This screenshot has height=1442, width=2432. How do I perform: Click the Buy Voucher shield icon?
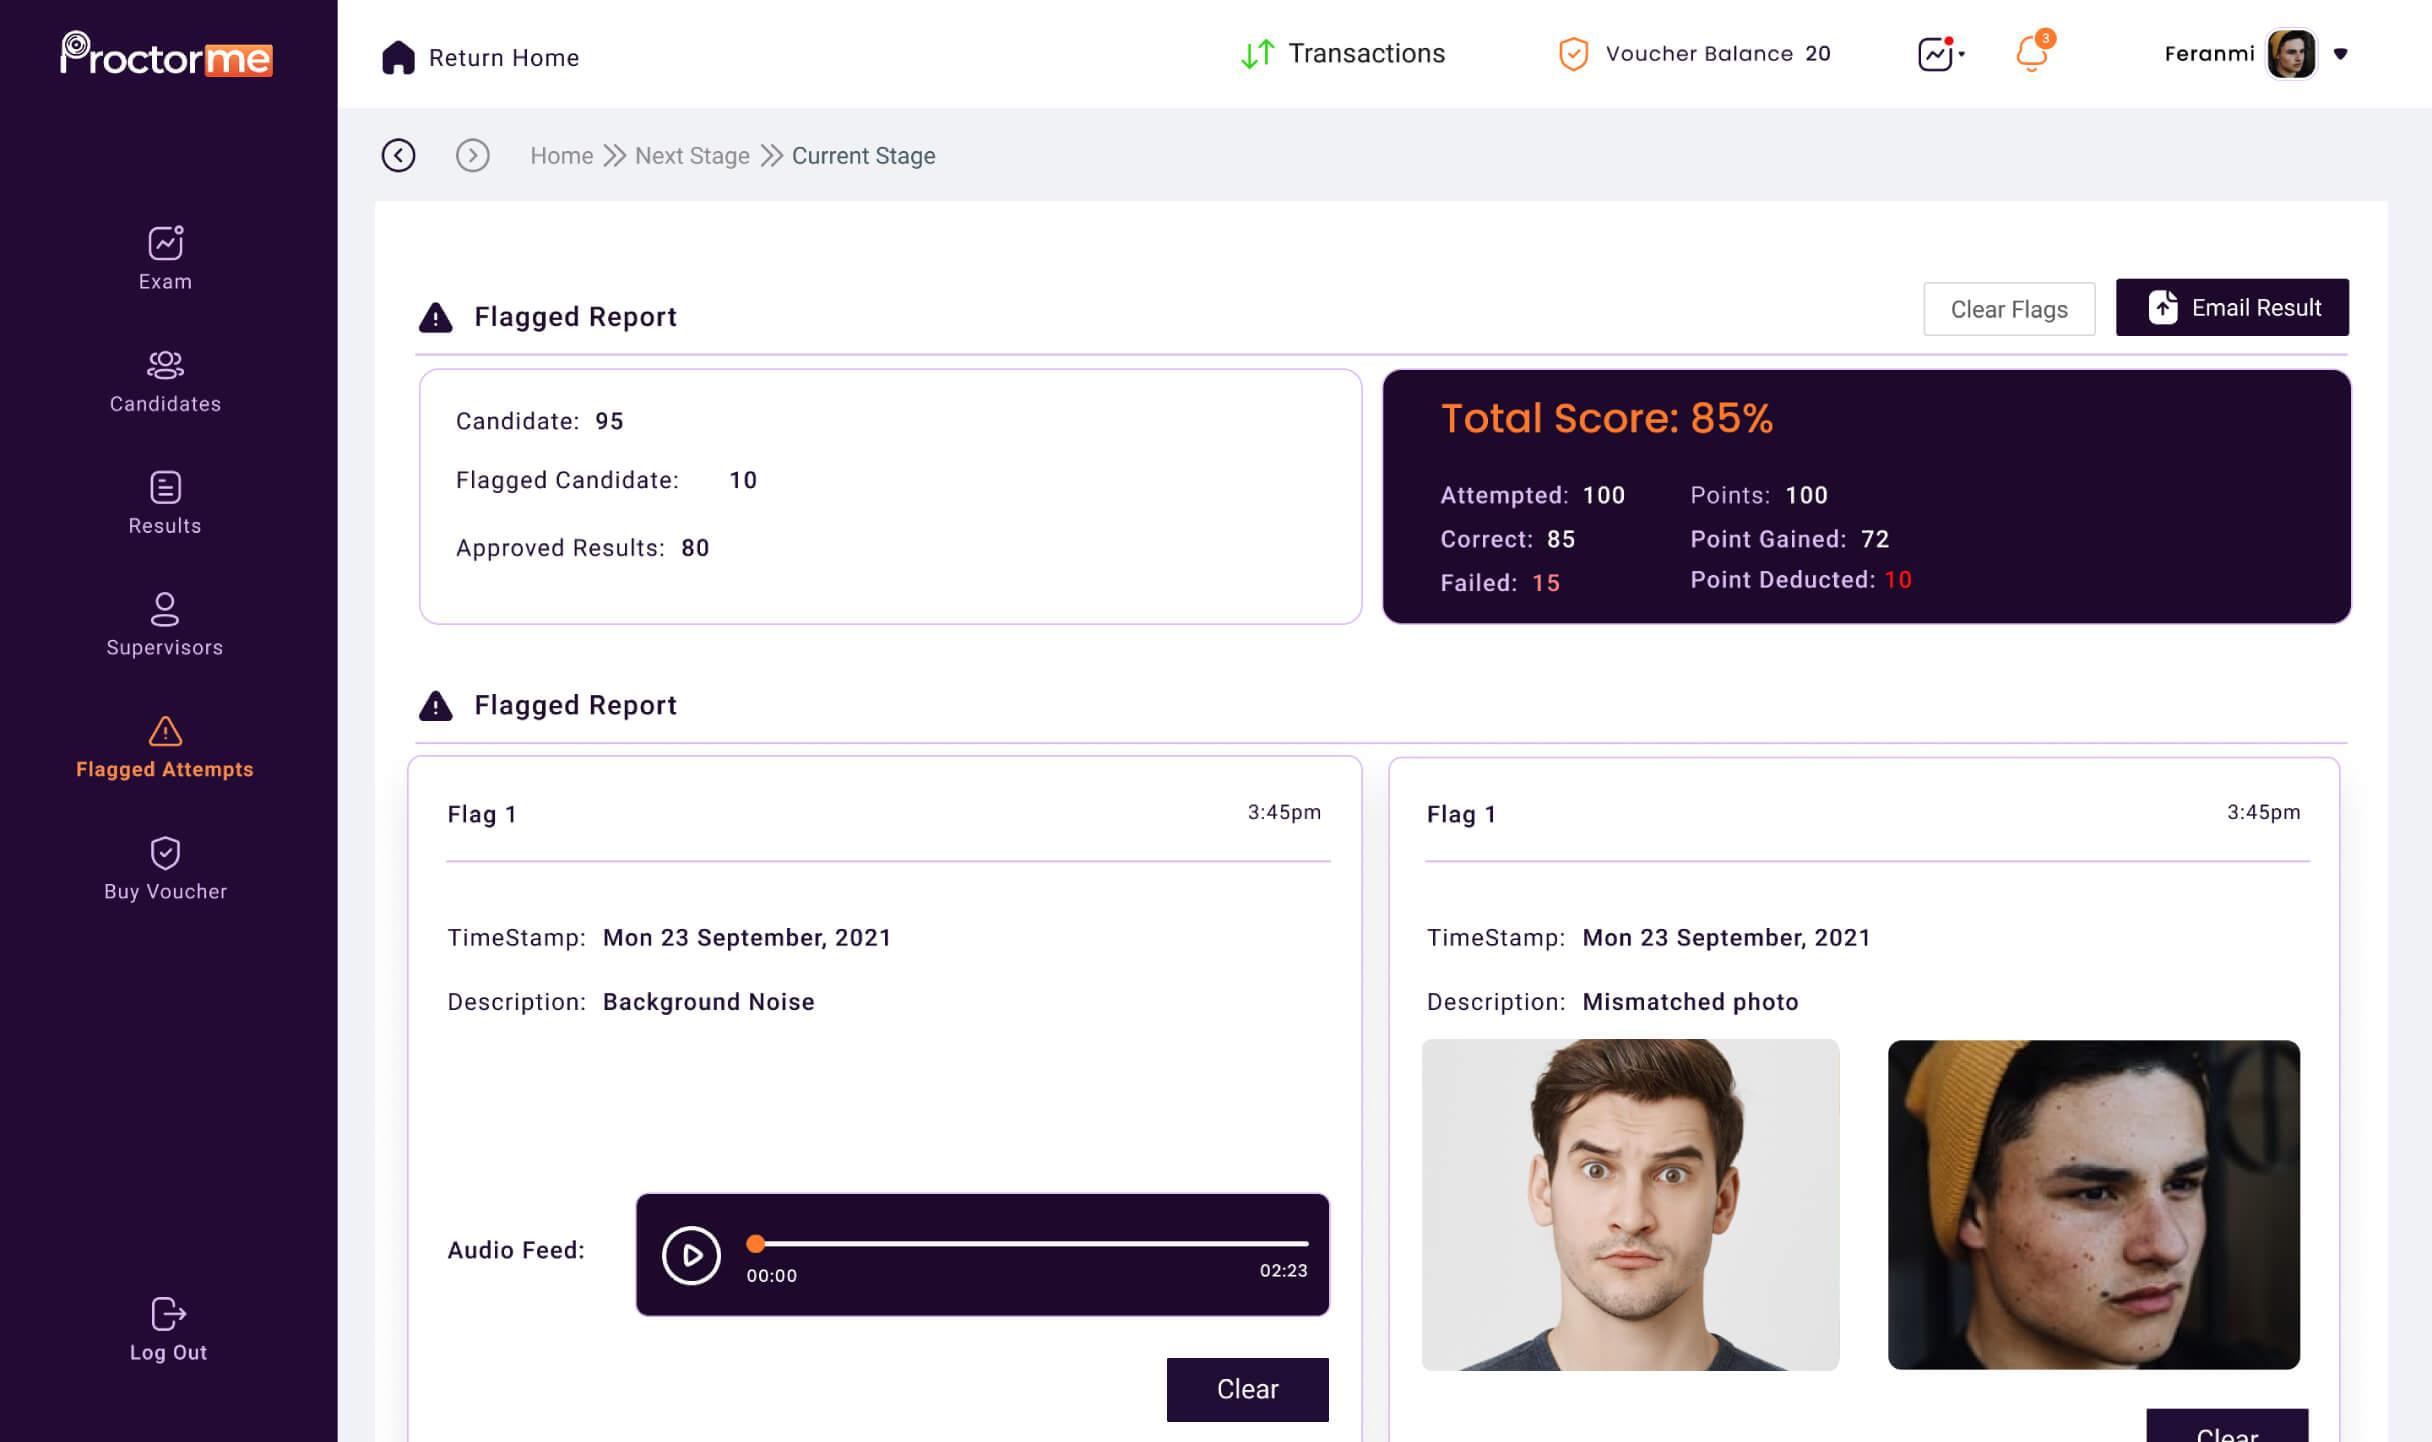[x=165, y=853]
